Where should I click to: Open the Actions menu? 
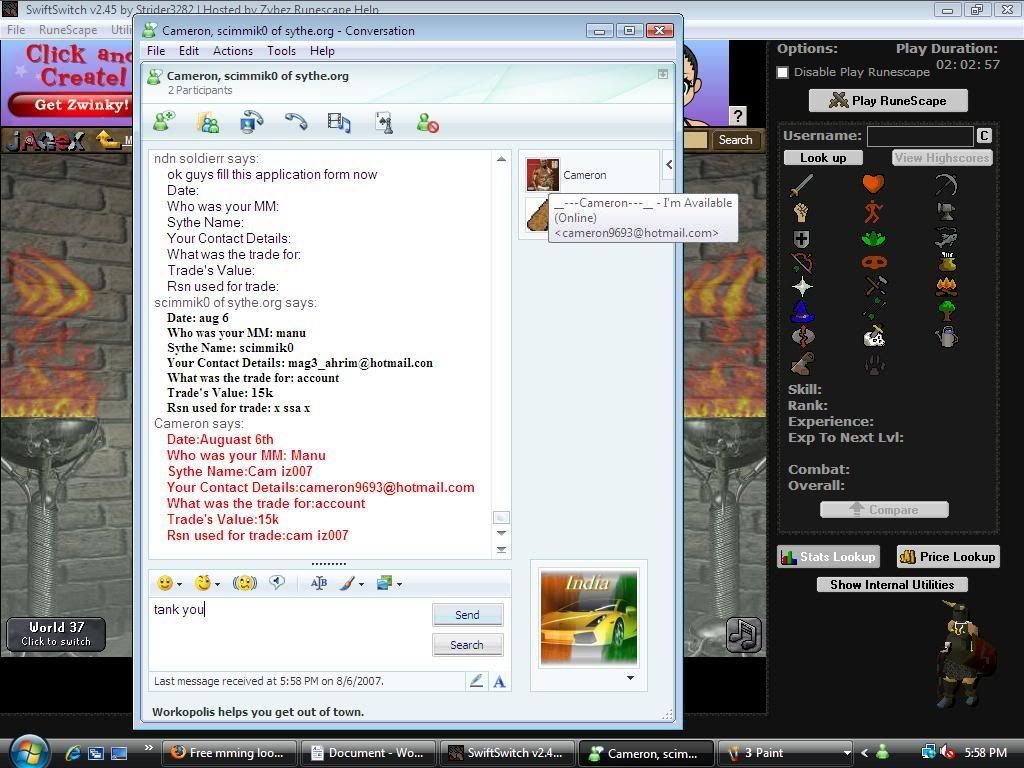point(232,51)
